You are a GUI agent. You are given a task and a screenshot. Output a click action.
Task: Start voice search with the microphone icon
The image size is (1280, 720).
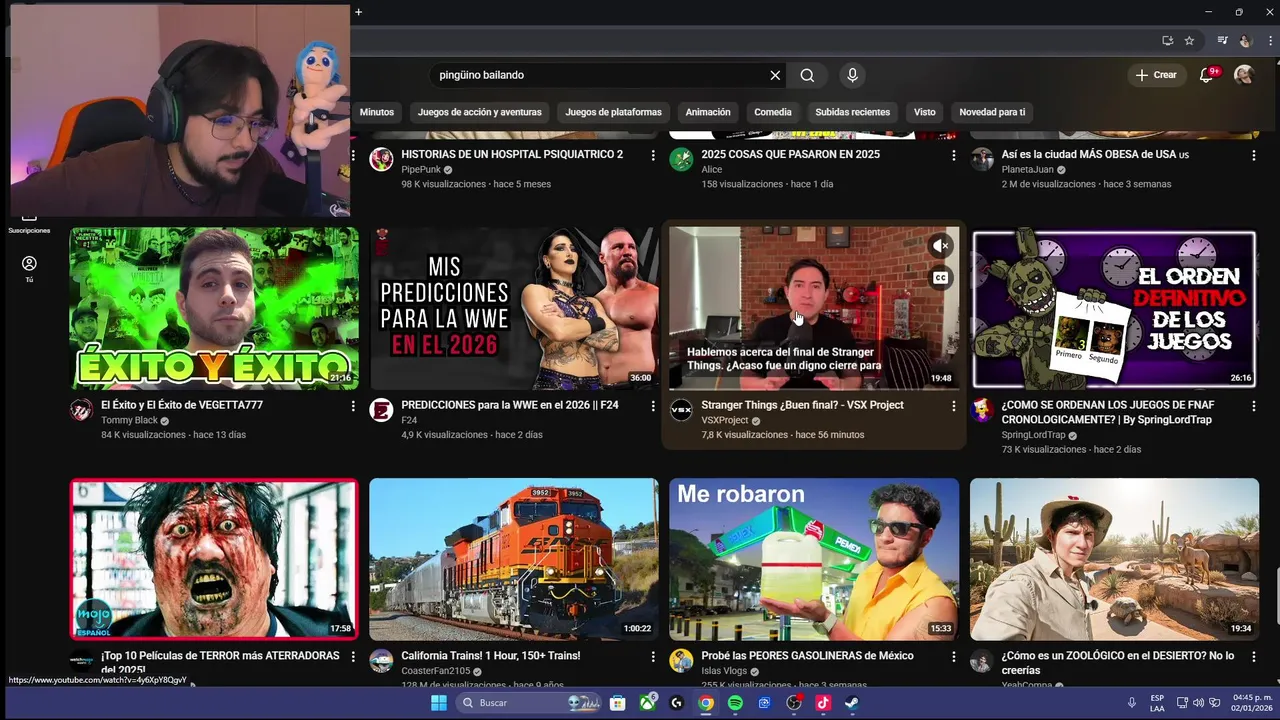[x=852, y=75]
